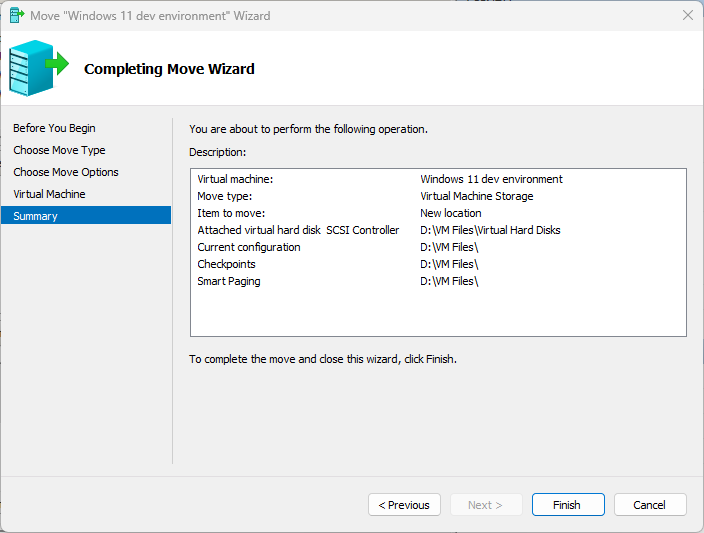Click the Finish button
704x533 pixels.
point(568,505)
